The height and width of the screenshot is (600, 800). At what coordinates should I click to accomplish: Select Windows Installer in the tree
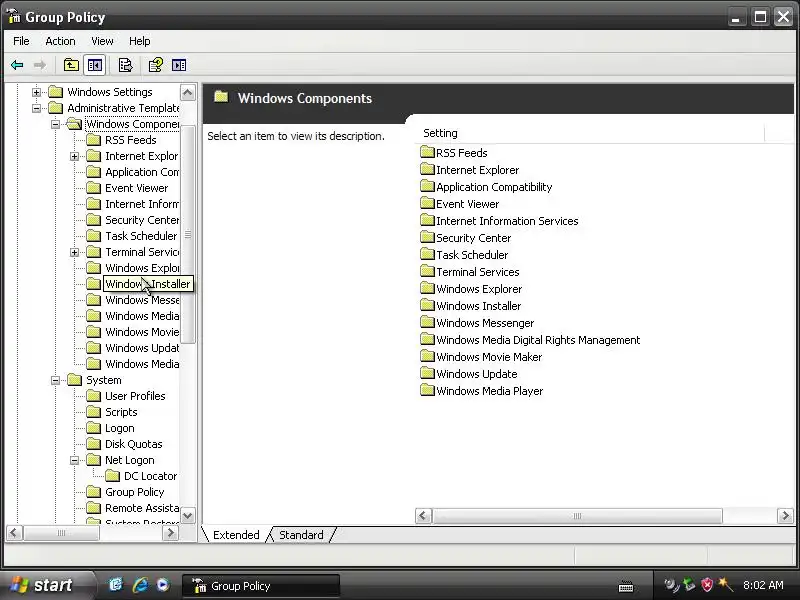click(147, 284)
